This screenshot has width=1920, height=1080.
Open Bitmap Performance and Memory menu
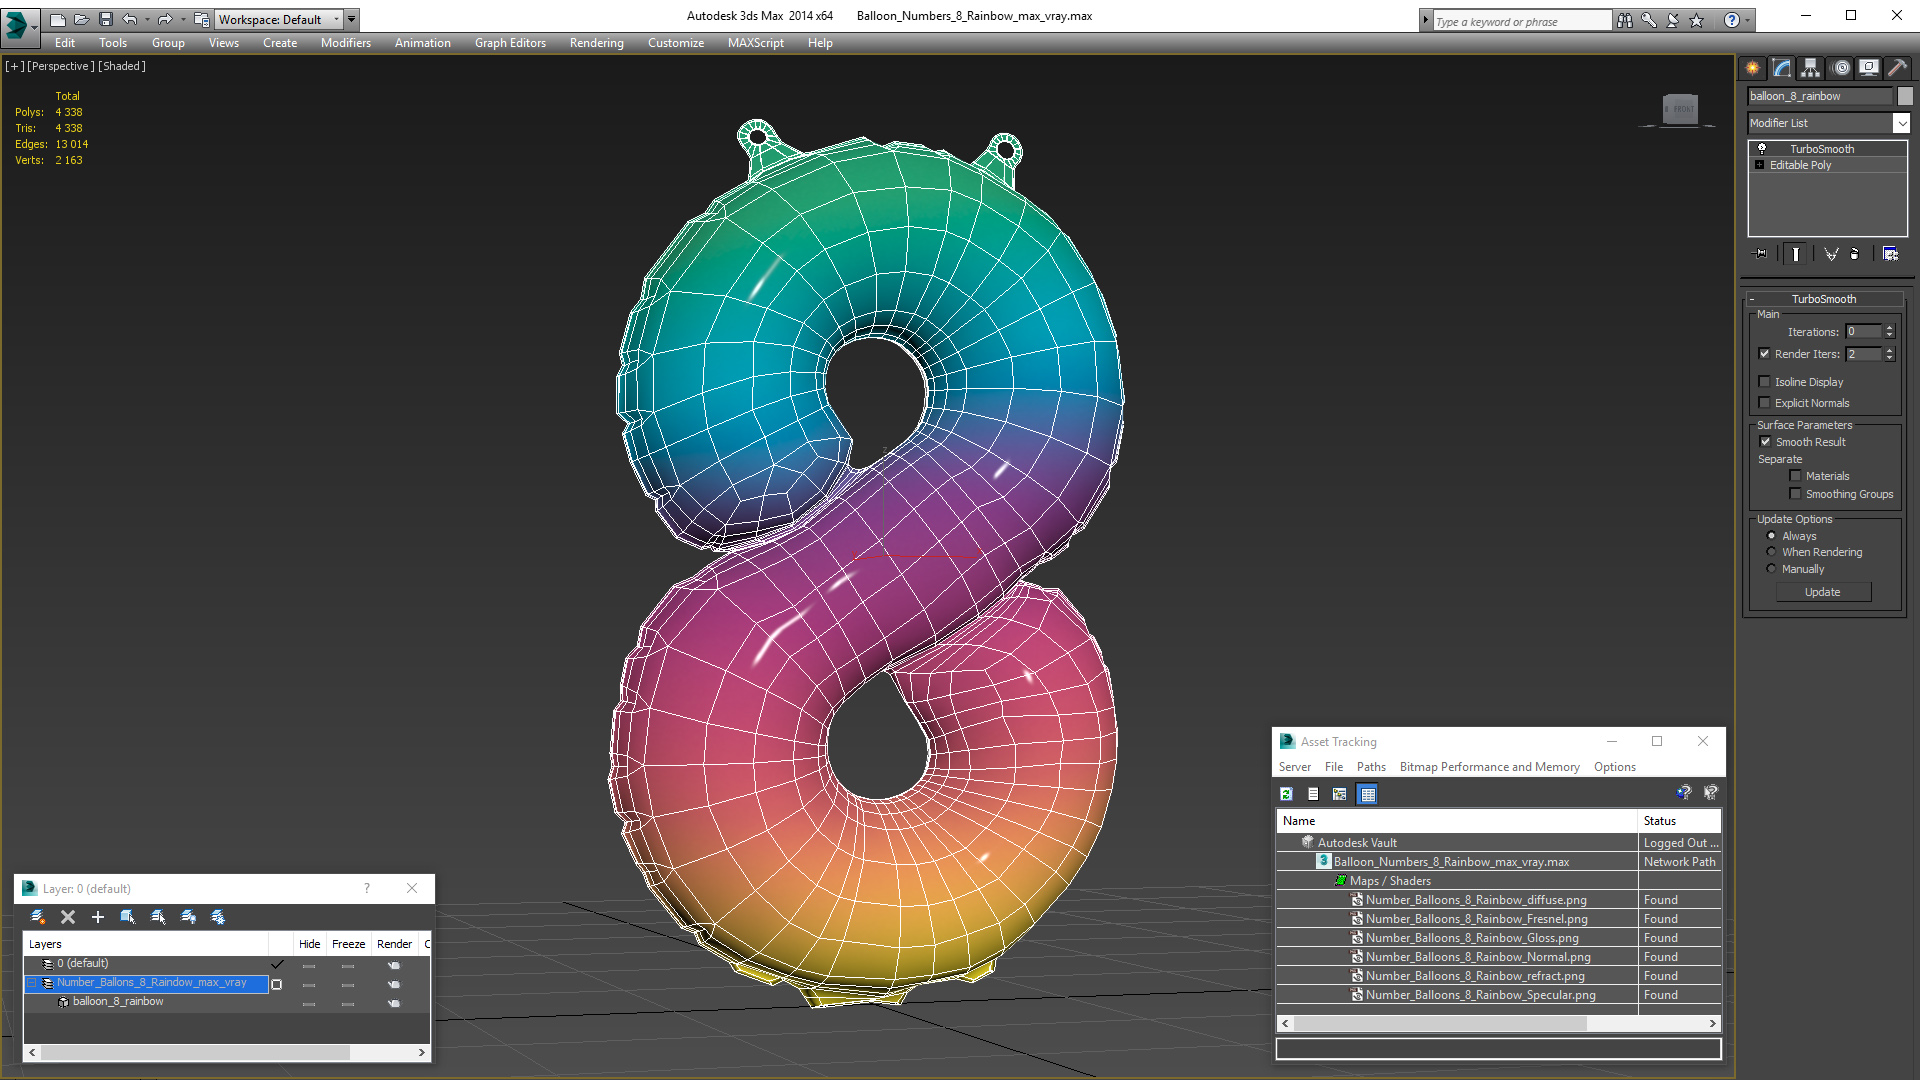coord(1489,767)
